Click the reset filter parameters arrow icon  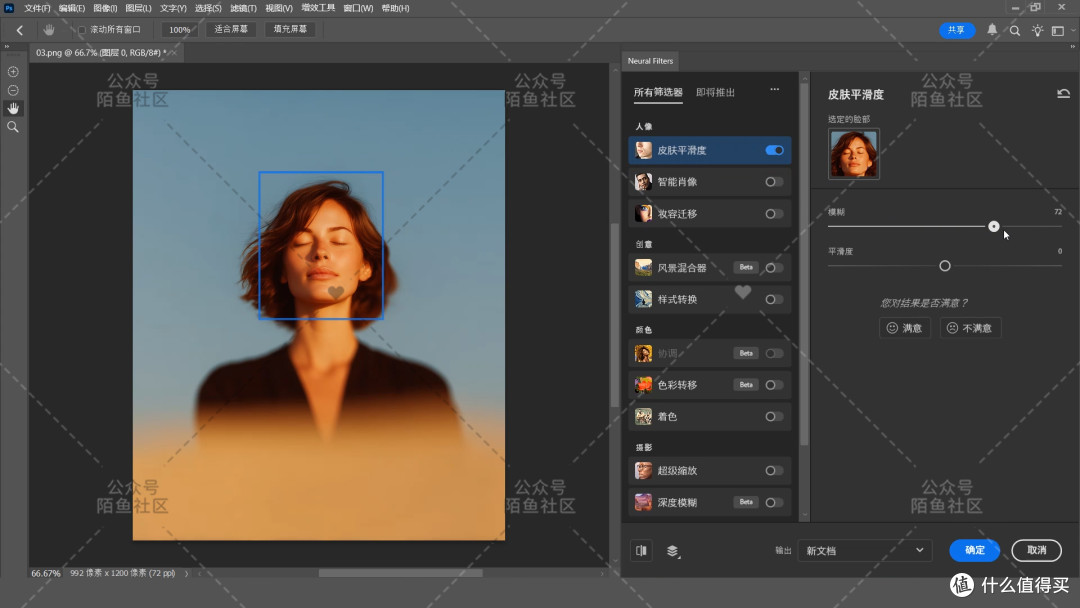pyautogui.click(x=1063, y=94)
